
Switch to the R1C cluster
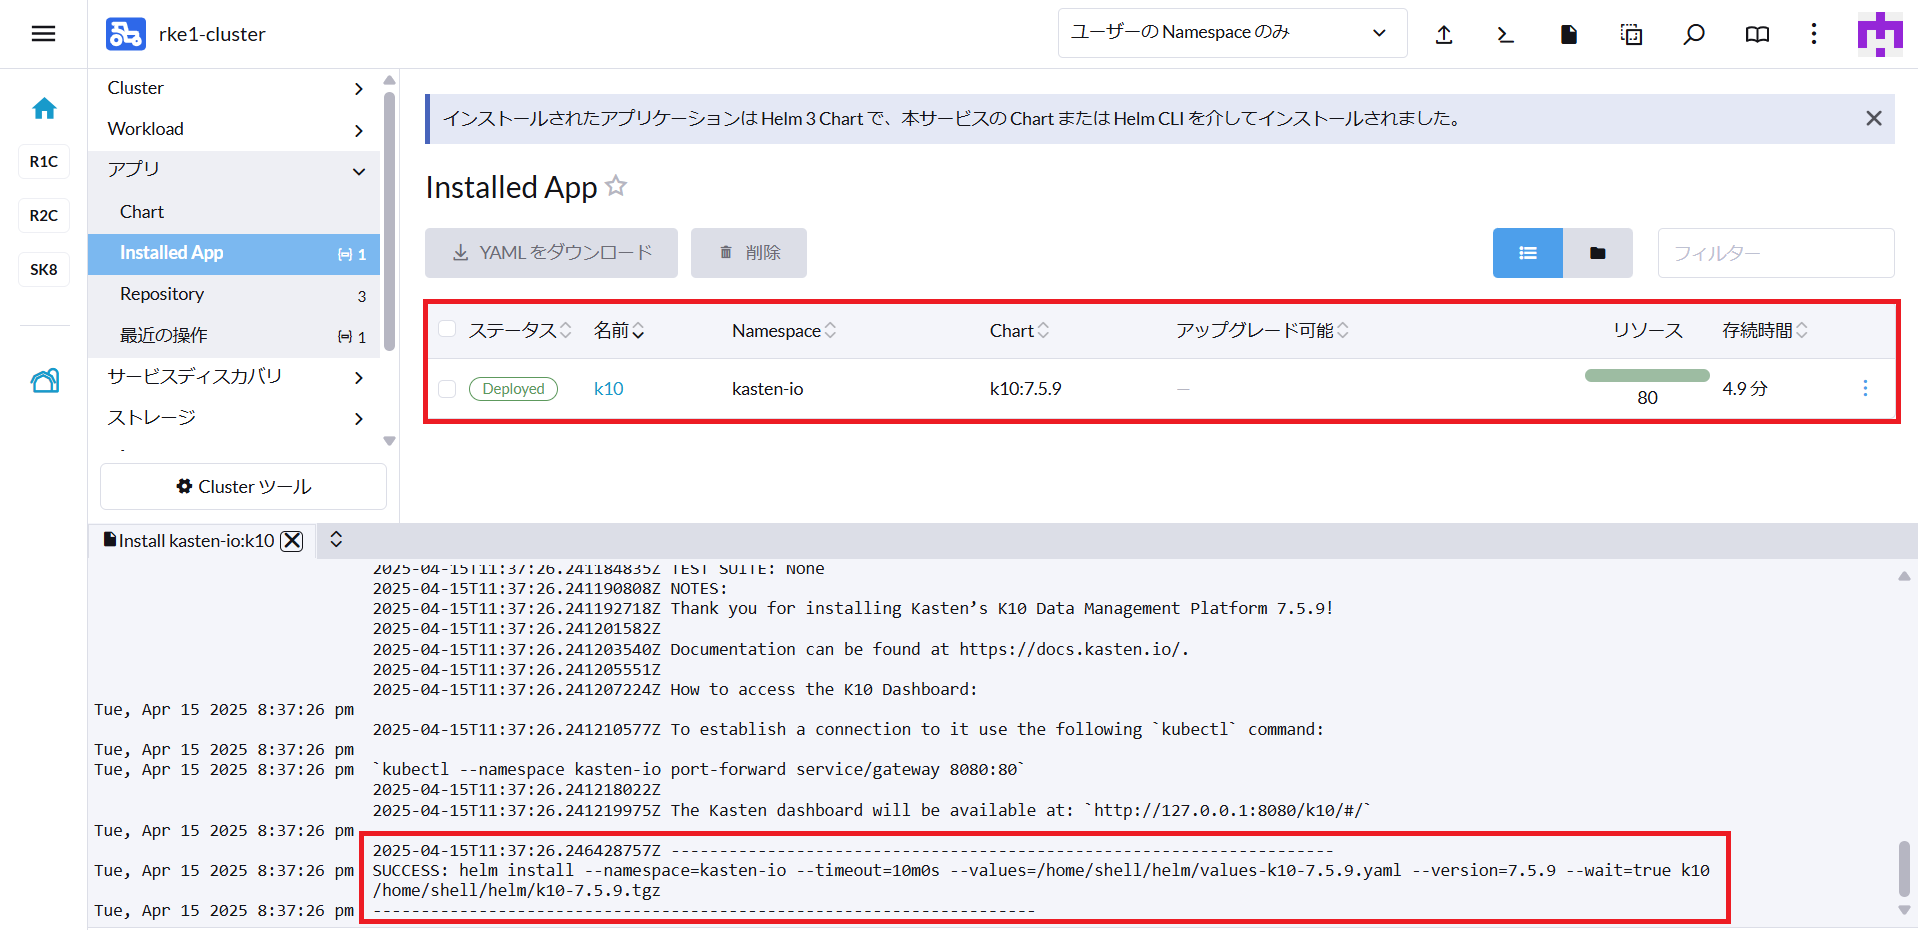pos(44,161)
